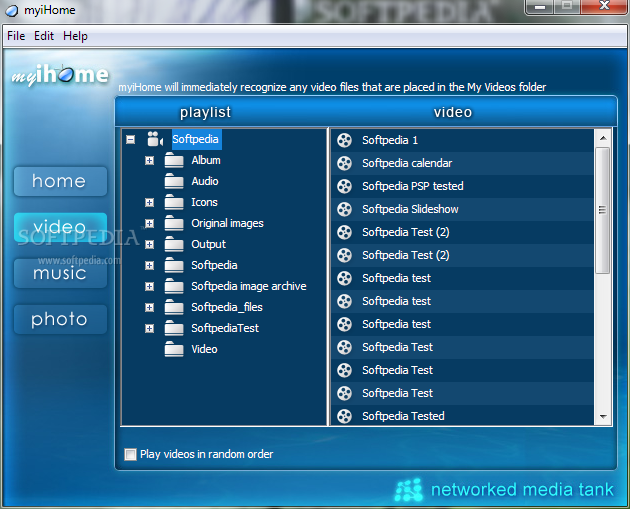The image size is (630, 509).
Task: Click the networked media tank logo icon
Action: (408, 490)
